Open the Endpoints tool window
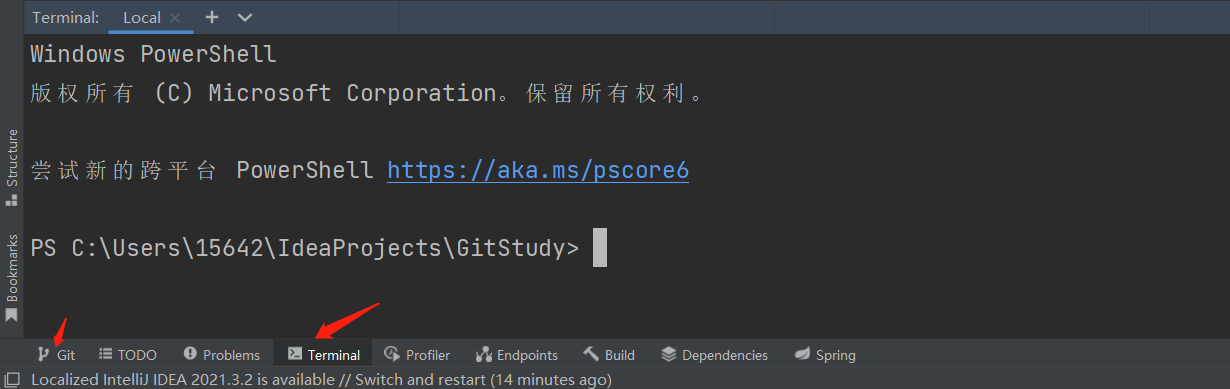This screenshot has width=1230, height=389. click(517, 354)
